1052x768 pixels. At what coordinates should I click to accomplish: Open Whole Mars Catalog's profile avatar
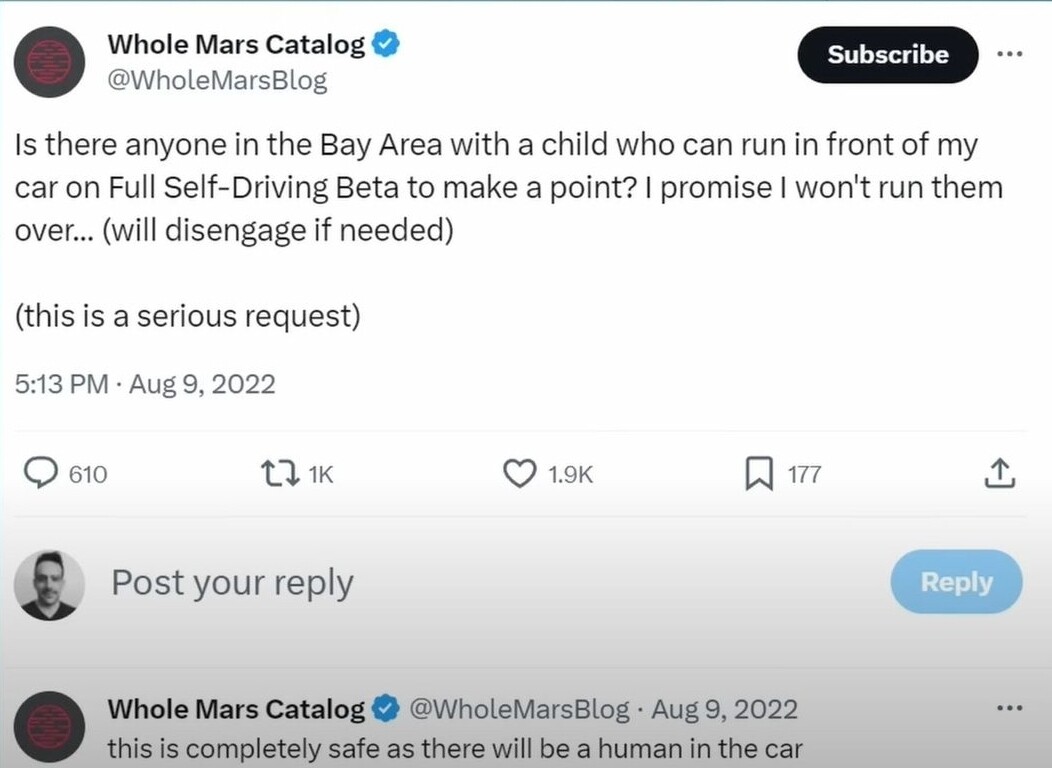tap(49, 62)
